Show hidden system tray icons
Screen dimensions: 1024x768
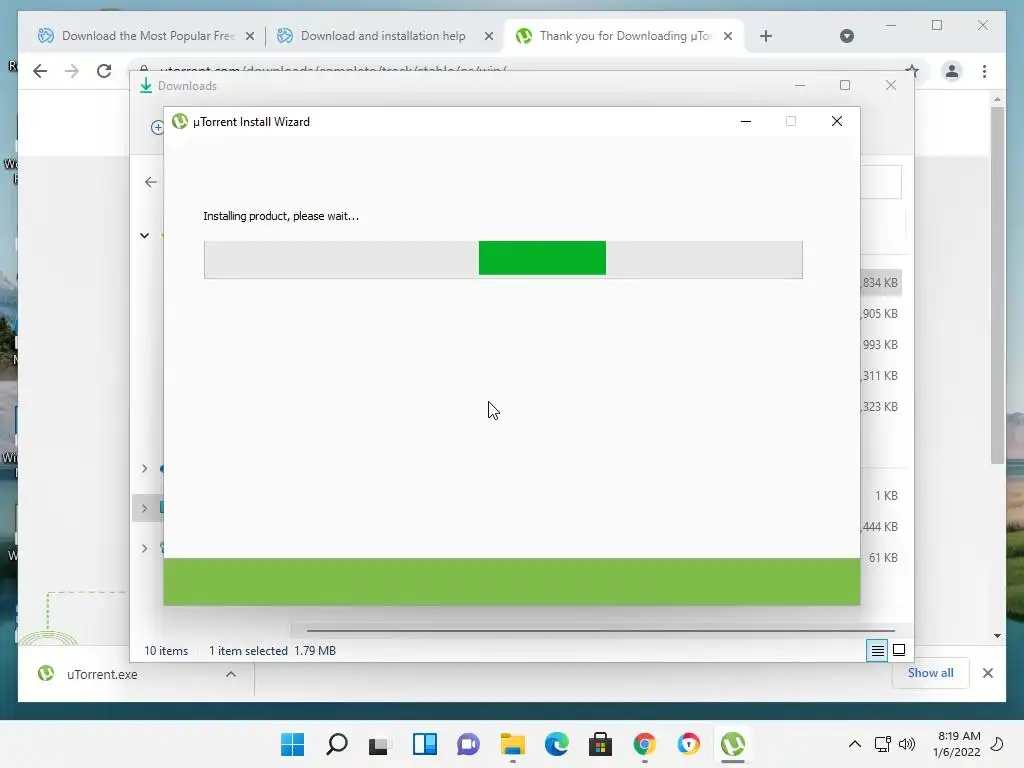pos(854,744)
